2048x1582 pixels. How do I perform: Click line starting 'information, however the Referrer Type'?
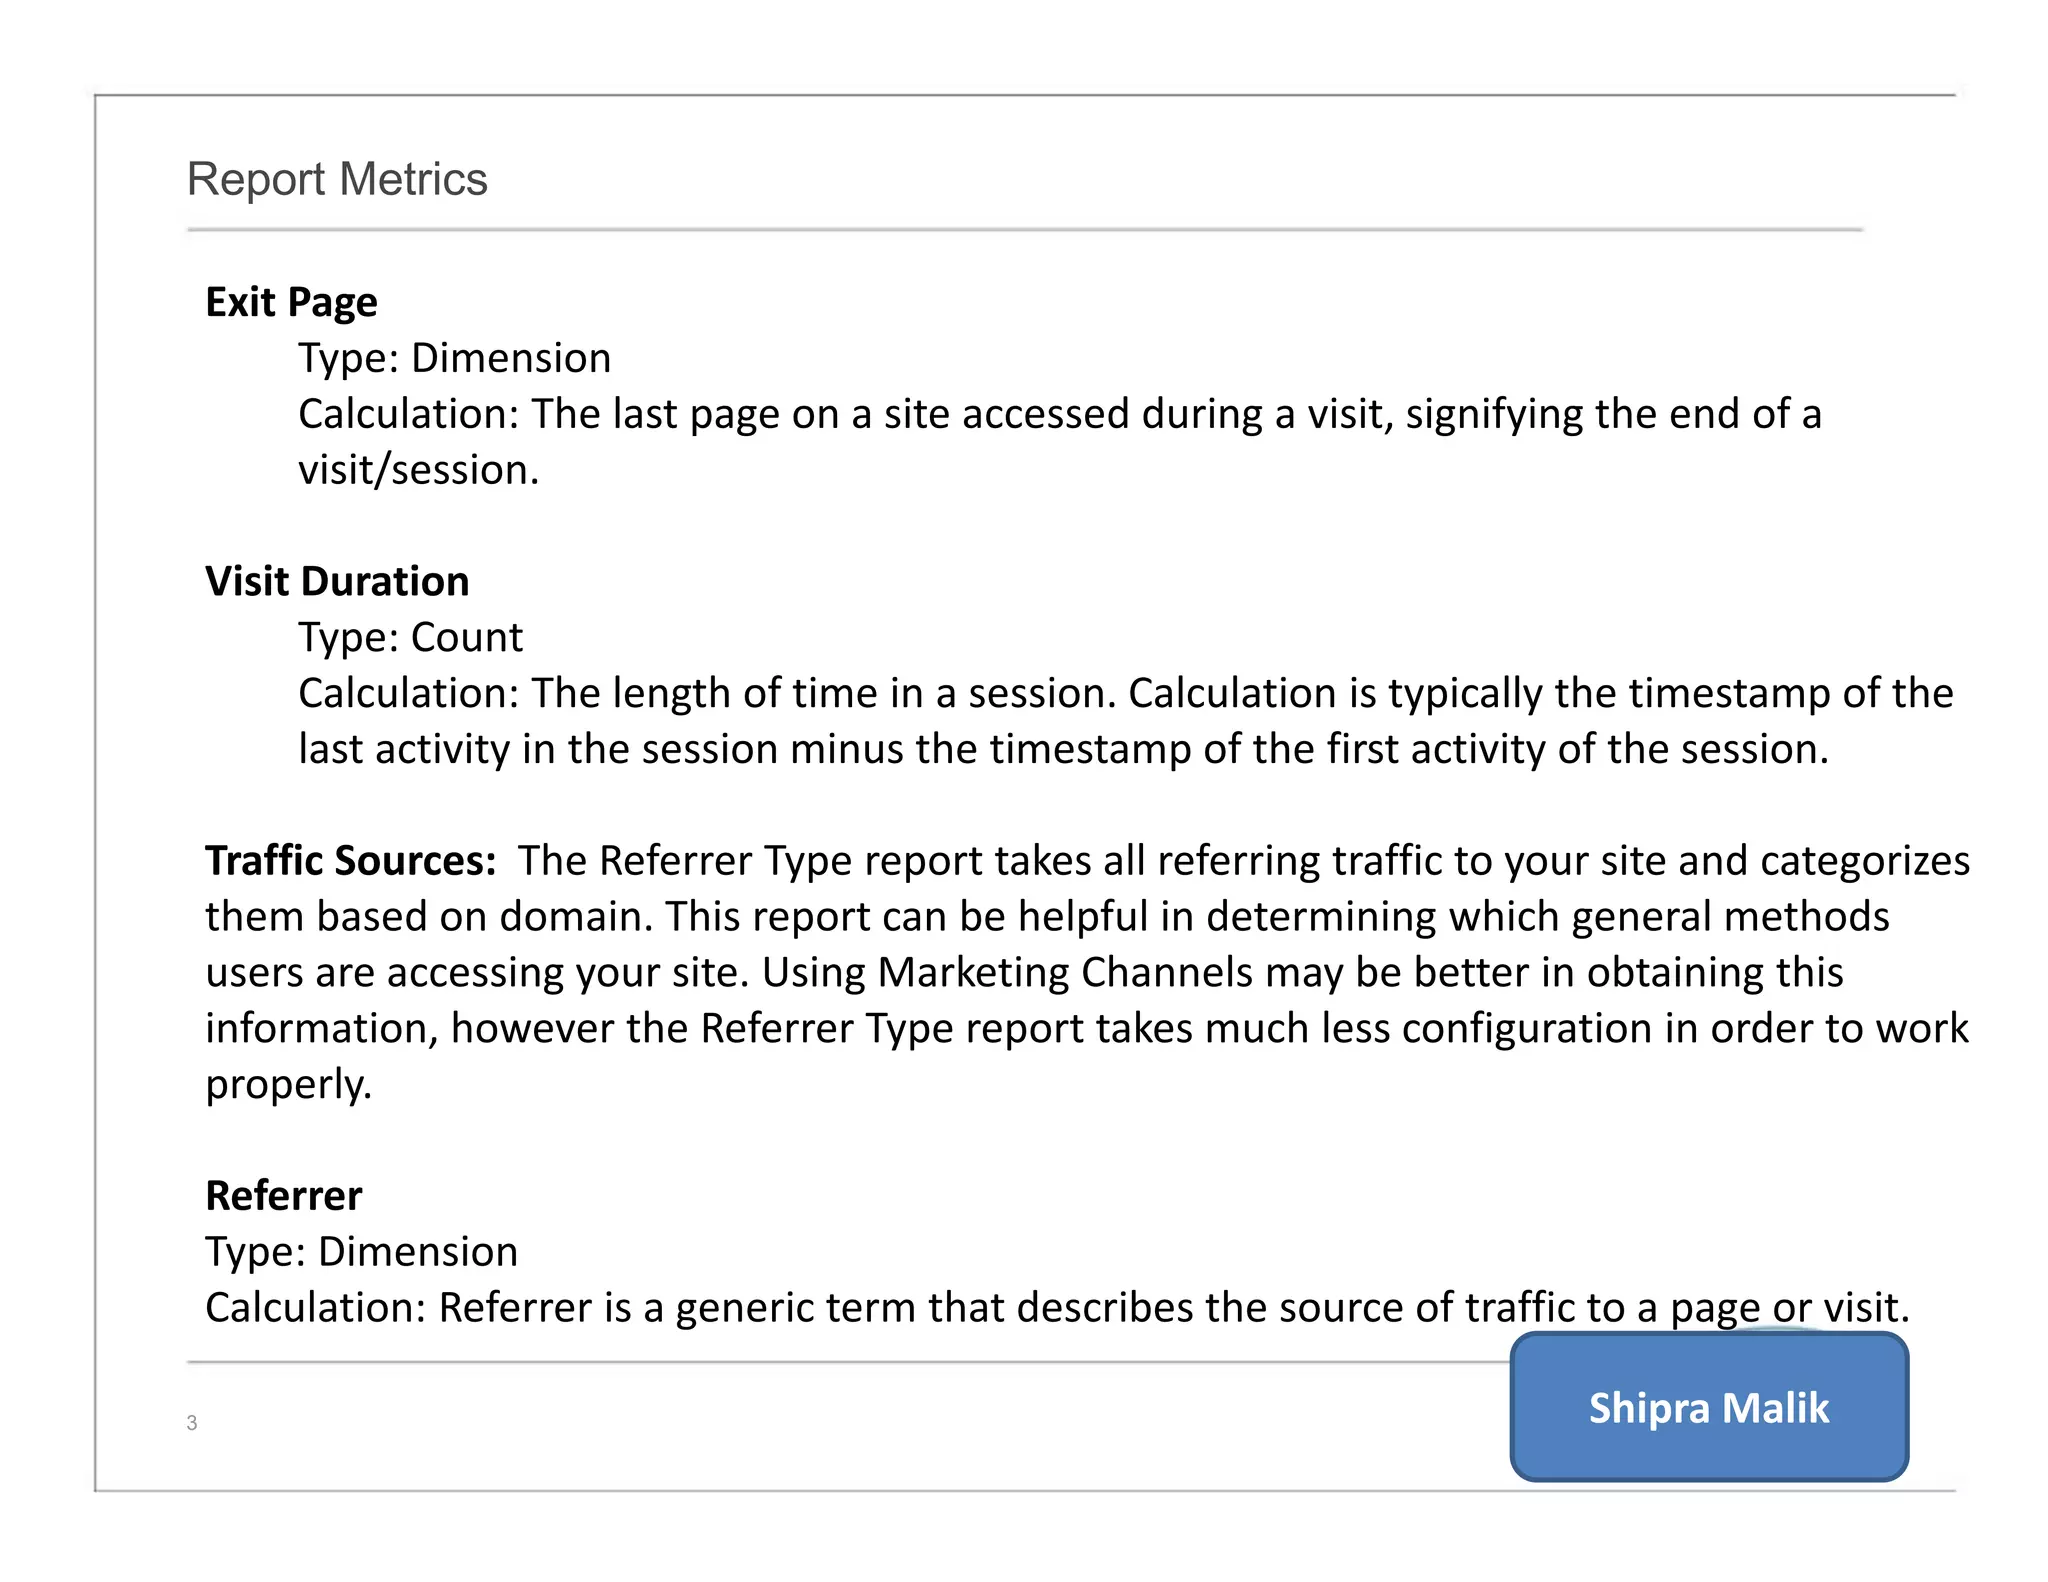point(1087,1028)
